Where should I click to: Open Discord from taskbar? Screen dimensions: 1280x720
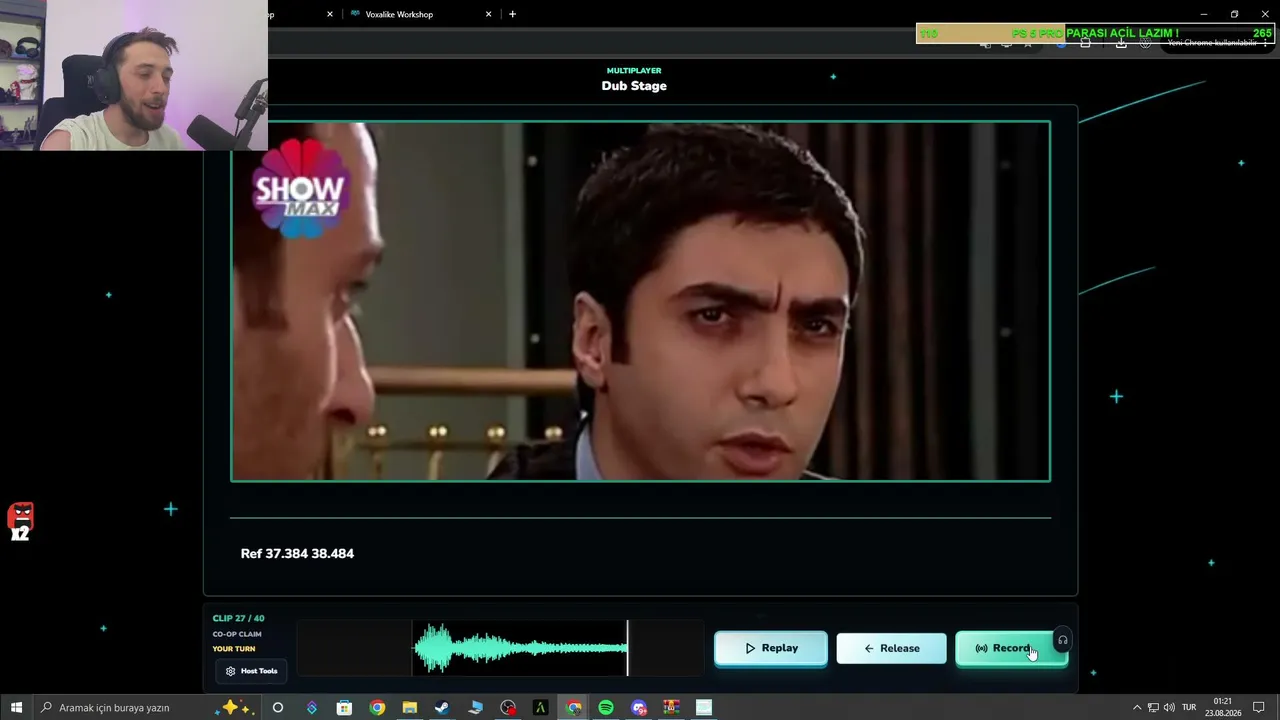639,707
